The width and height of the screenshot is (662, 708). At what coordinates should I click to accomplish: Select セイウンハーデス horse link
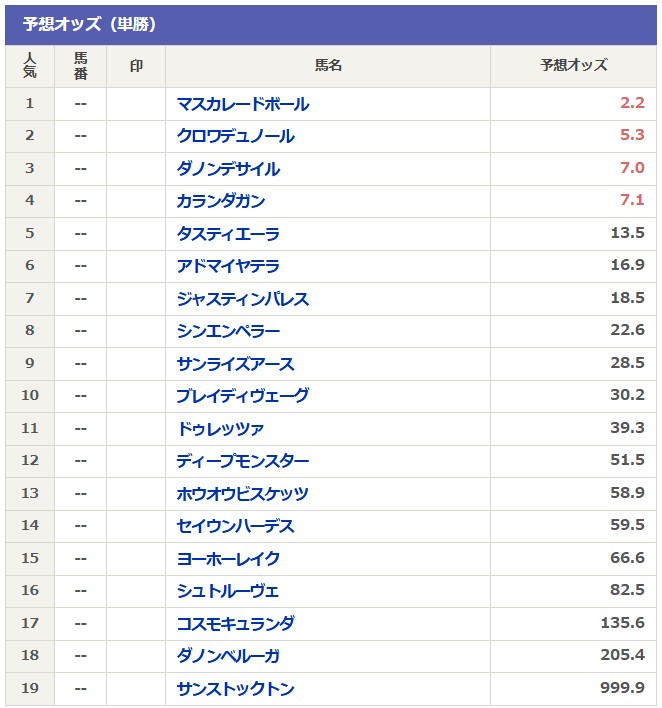click(236, 526)
